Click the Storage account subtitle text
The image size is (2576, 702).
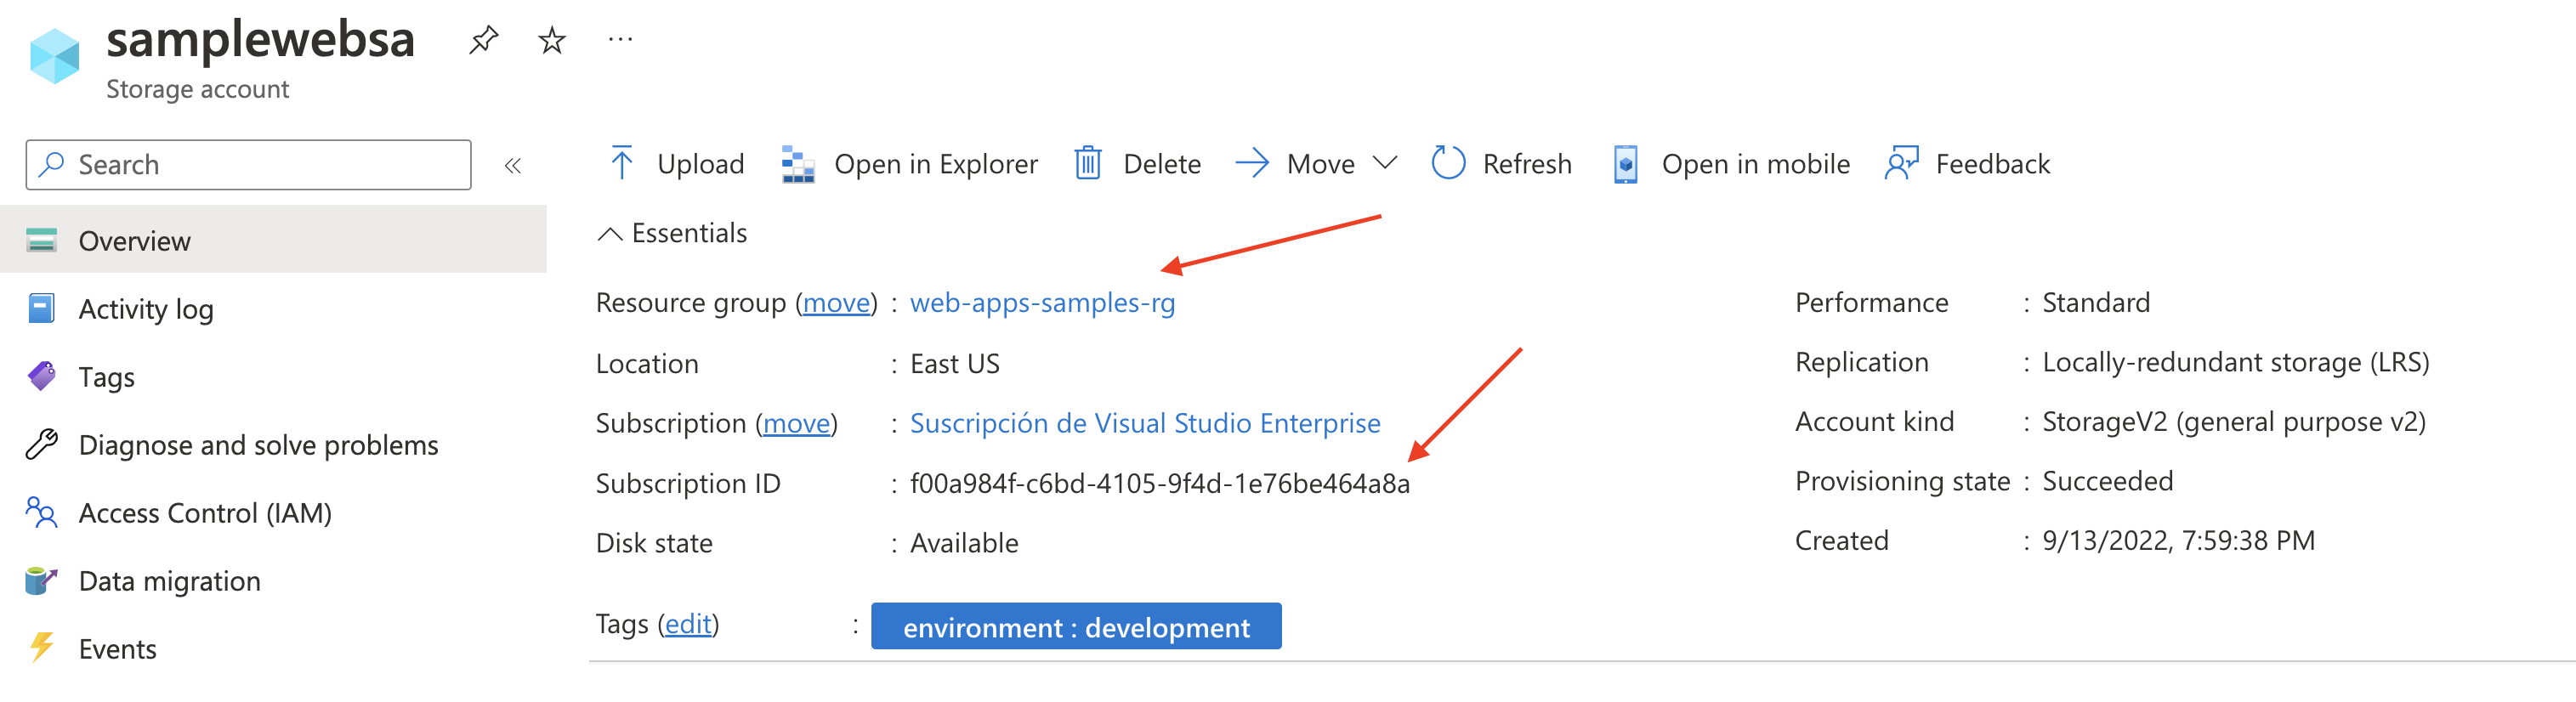click(197, 90)
